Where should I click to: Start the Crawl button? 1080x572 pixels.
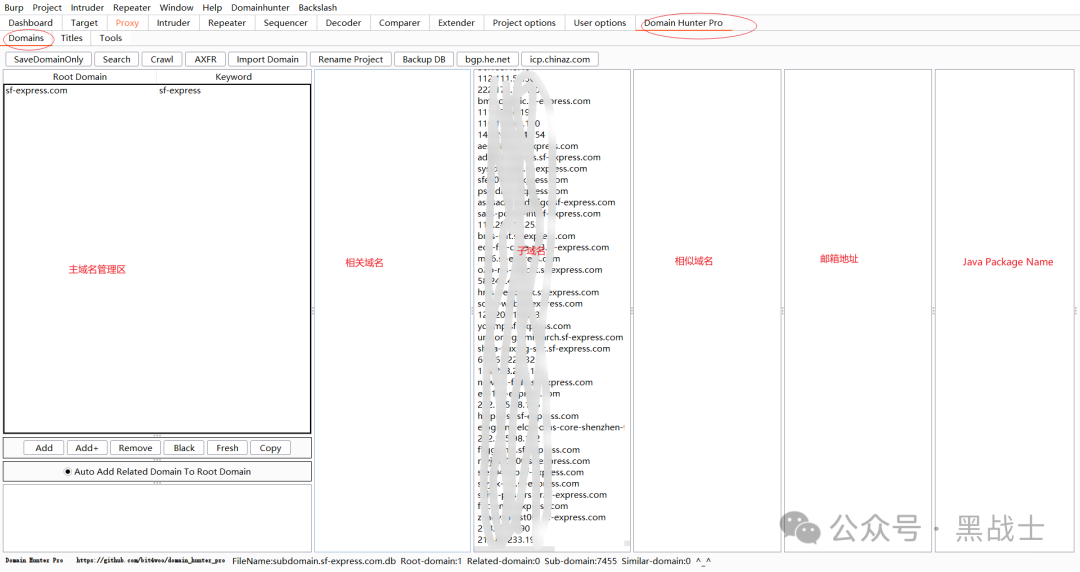[162, 59]
